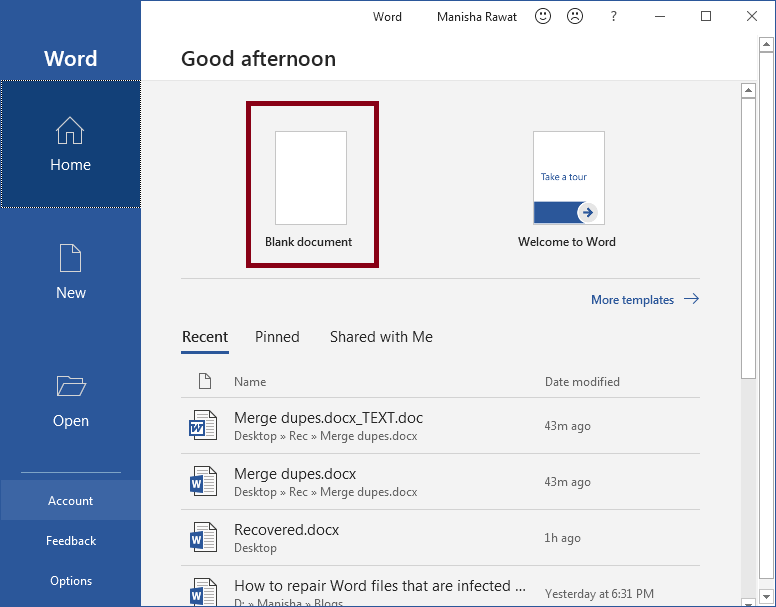Send a smile feedback face icon

[543, 16]
